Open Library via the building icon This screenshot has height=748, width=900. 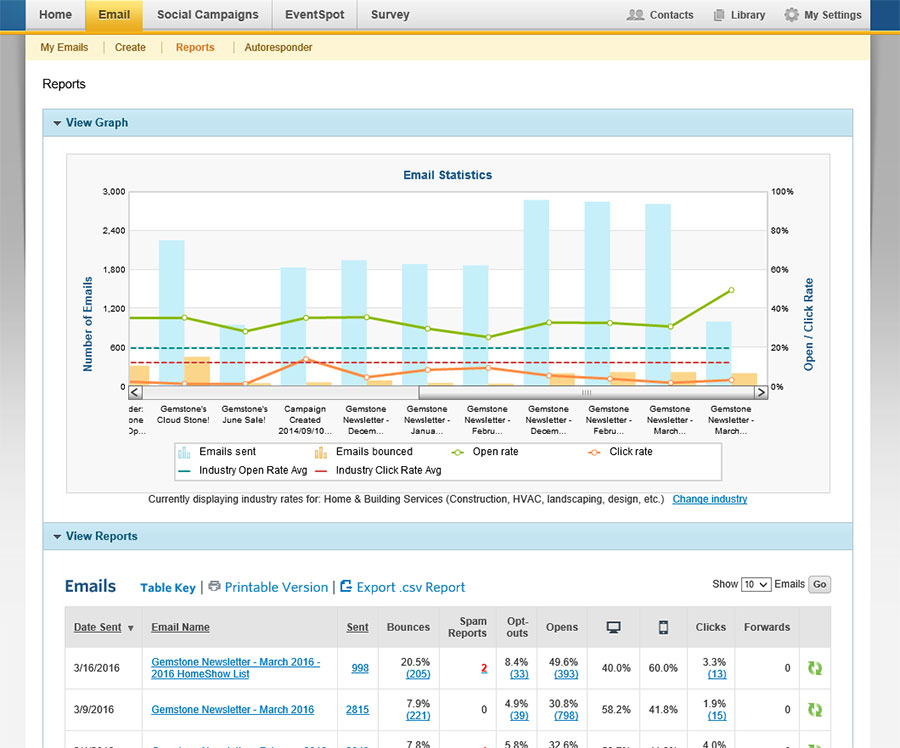720,15
